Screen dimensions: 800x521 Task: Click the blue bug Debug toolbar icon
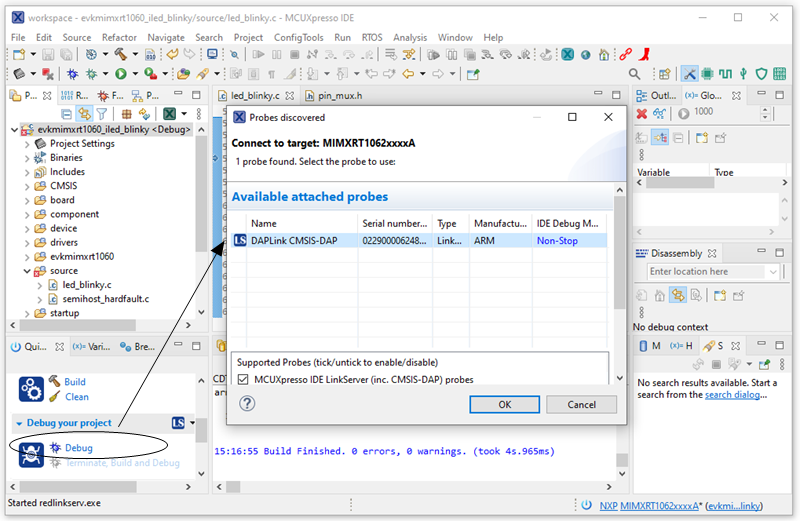click(x=72, y=74)
